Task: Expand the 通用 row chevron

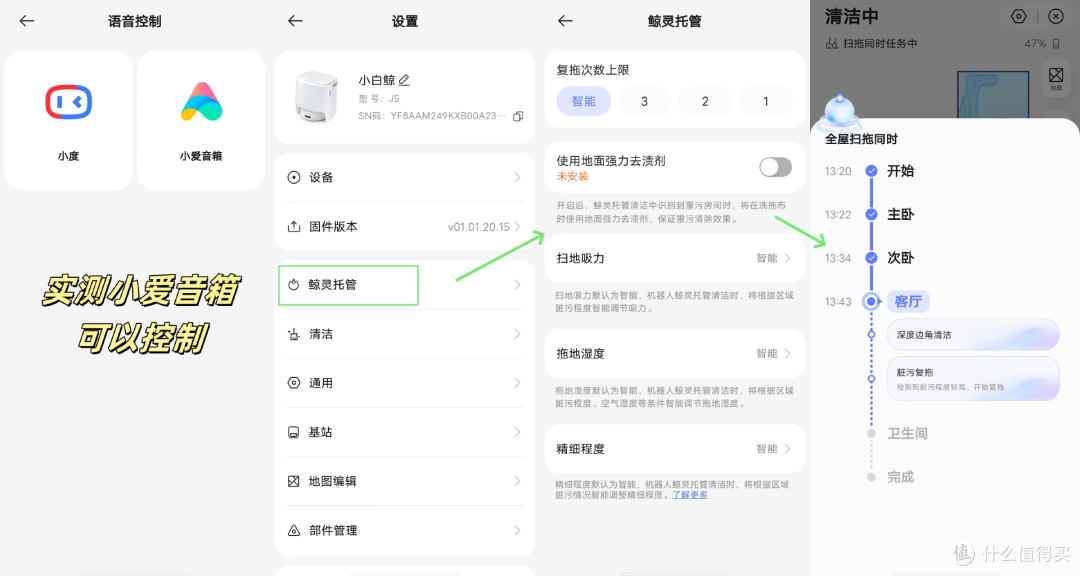Action: (517, 383)
